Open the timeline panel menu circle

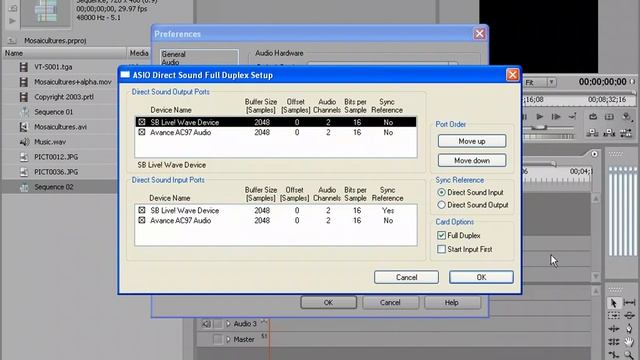click(x=594, y=154)
